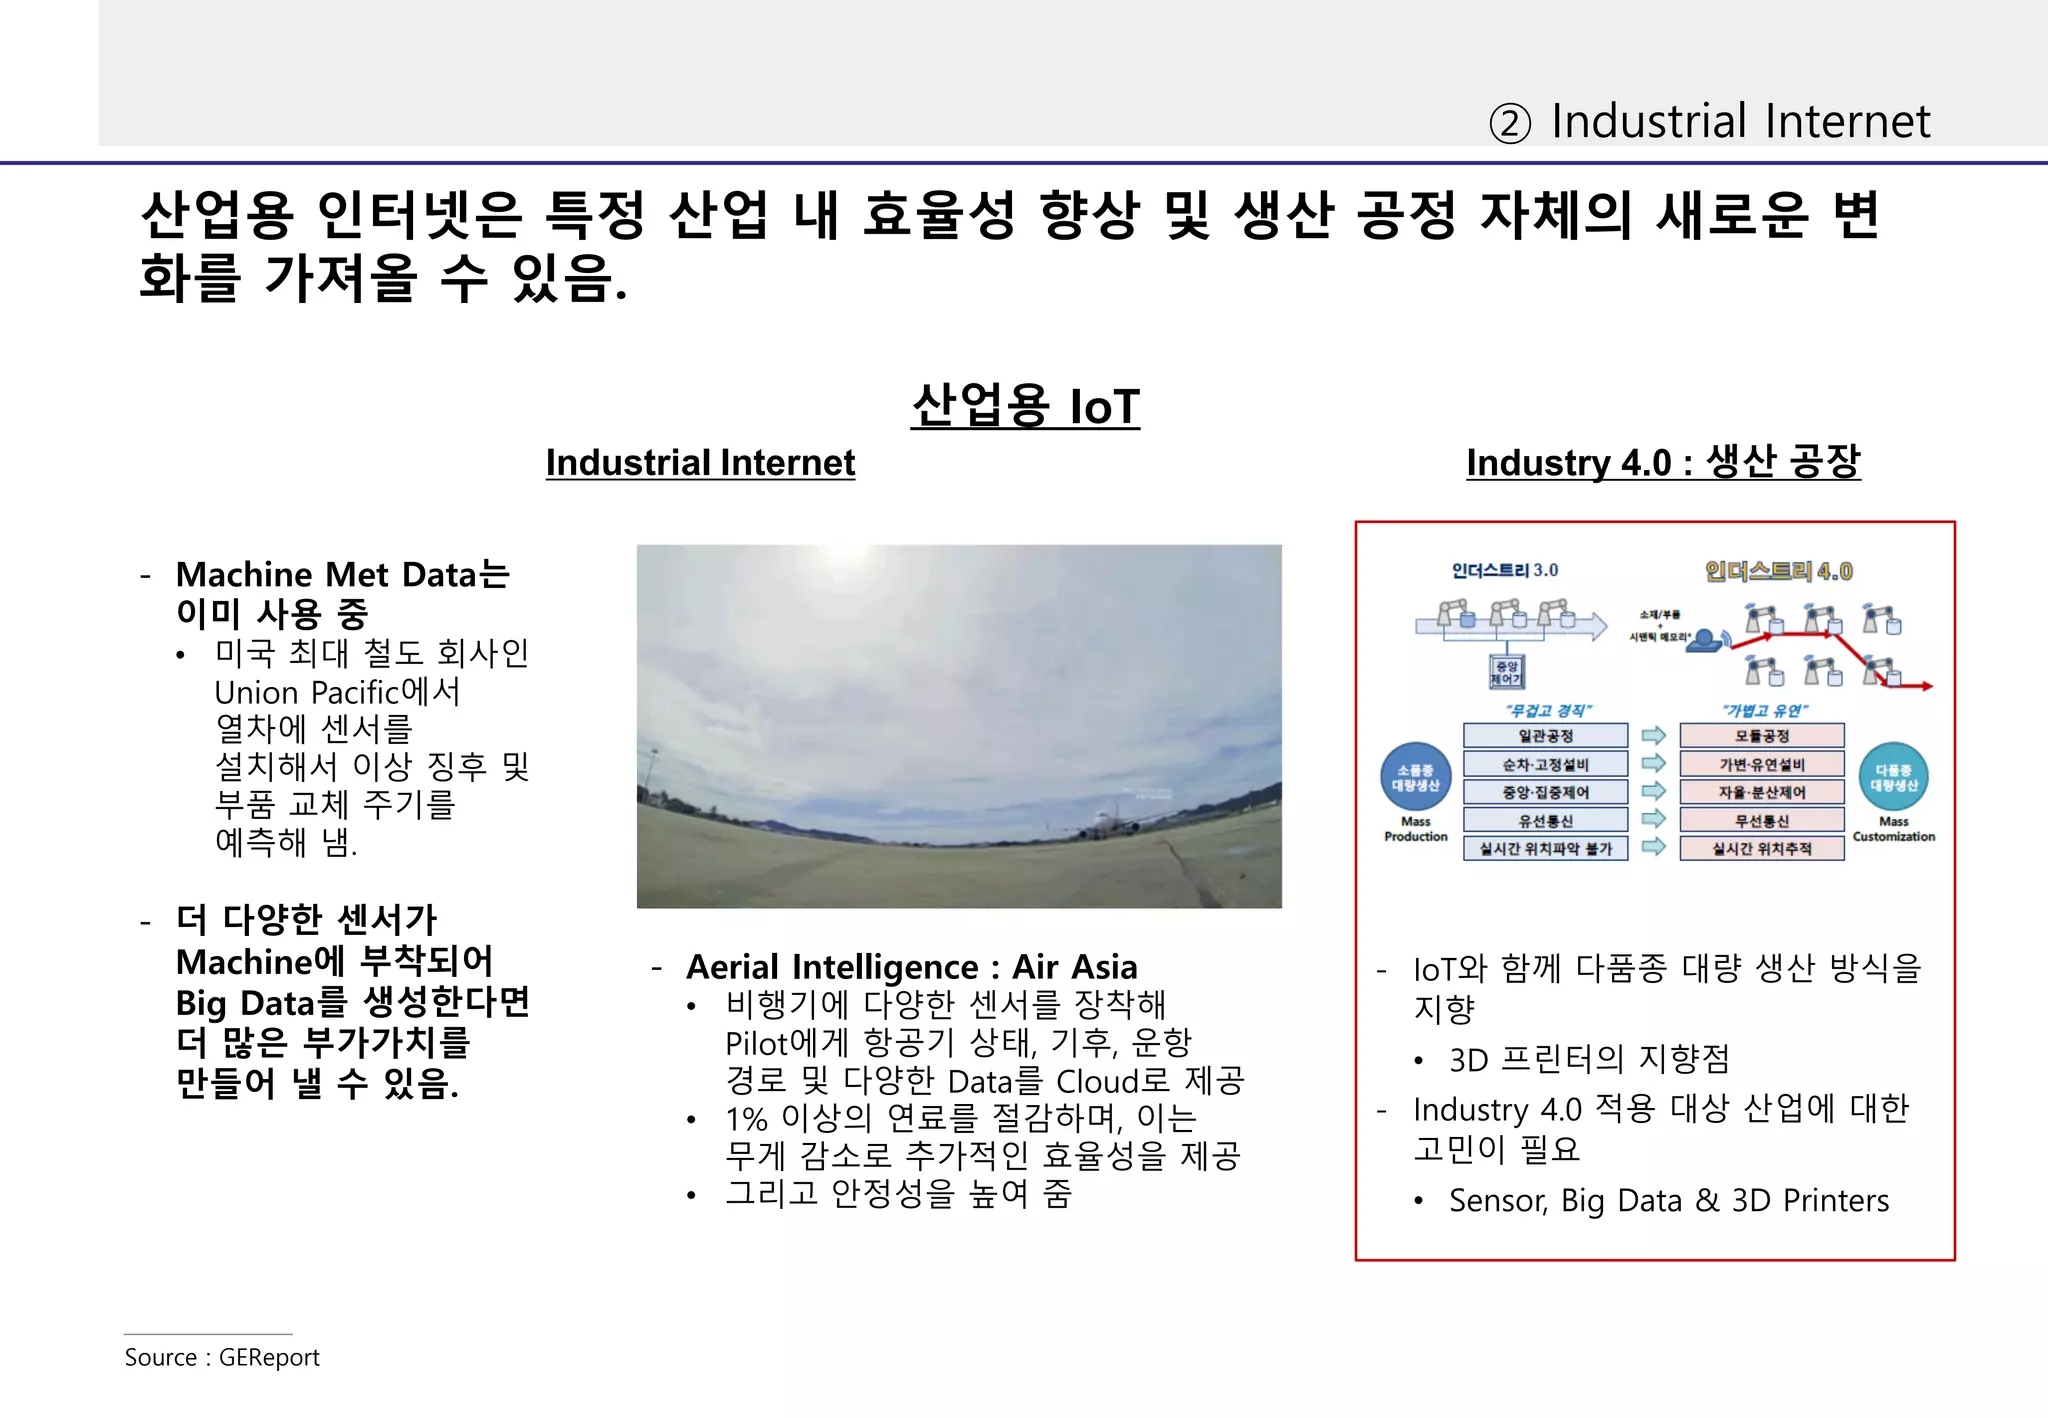Select the '무선통신' diagram box
The width and height of the screenshot is (2048, 1418).
coord(1762,820)
